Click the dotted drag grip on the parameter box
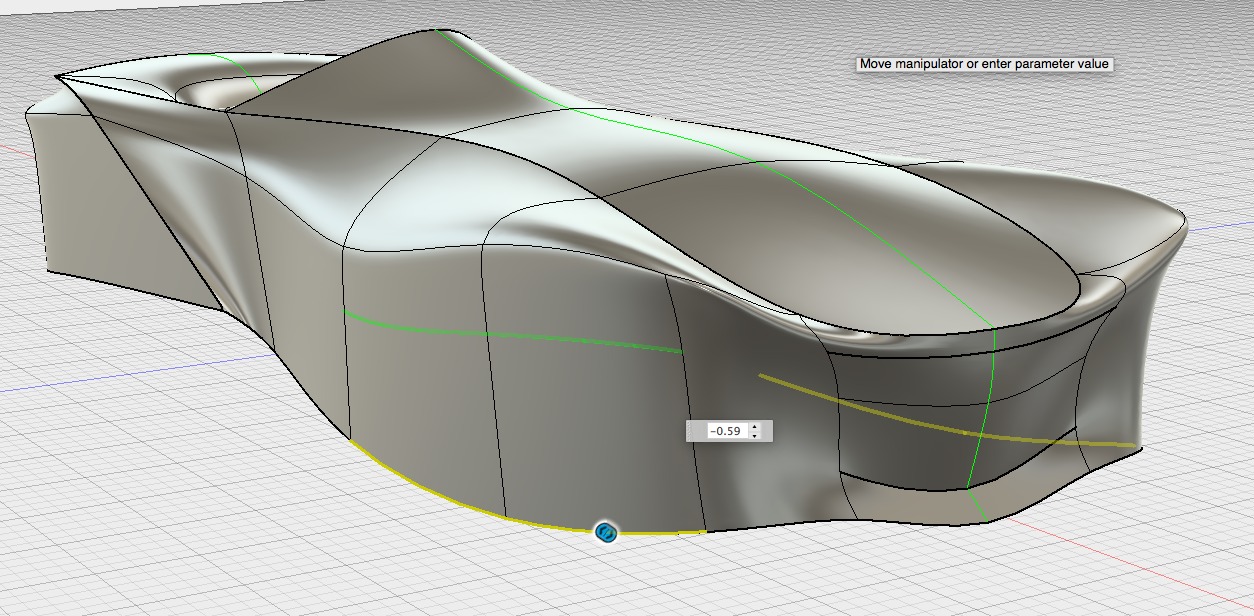Image resolution: width=1254 pixels, height=616 pixels. [x=689, y=430]
